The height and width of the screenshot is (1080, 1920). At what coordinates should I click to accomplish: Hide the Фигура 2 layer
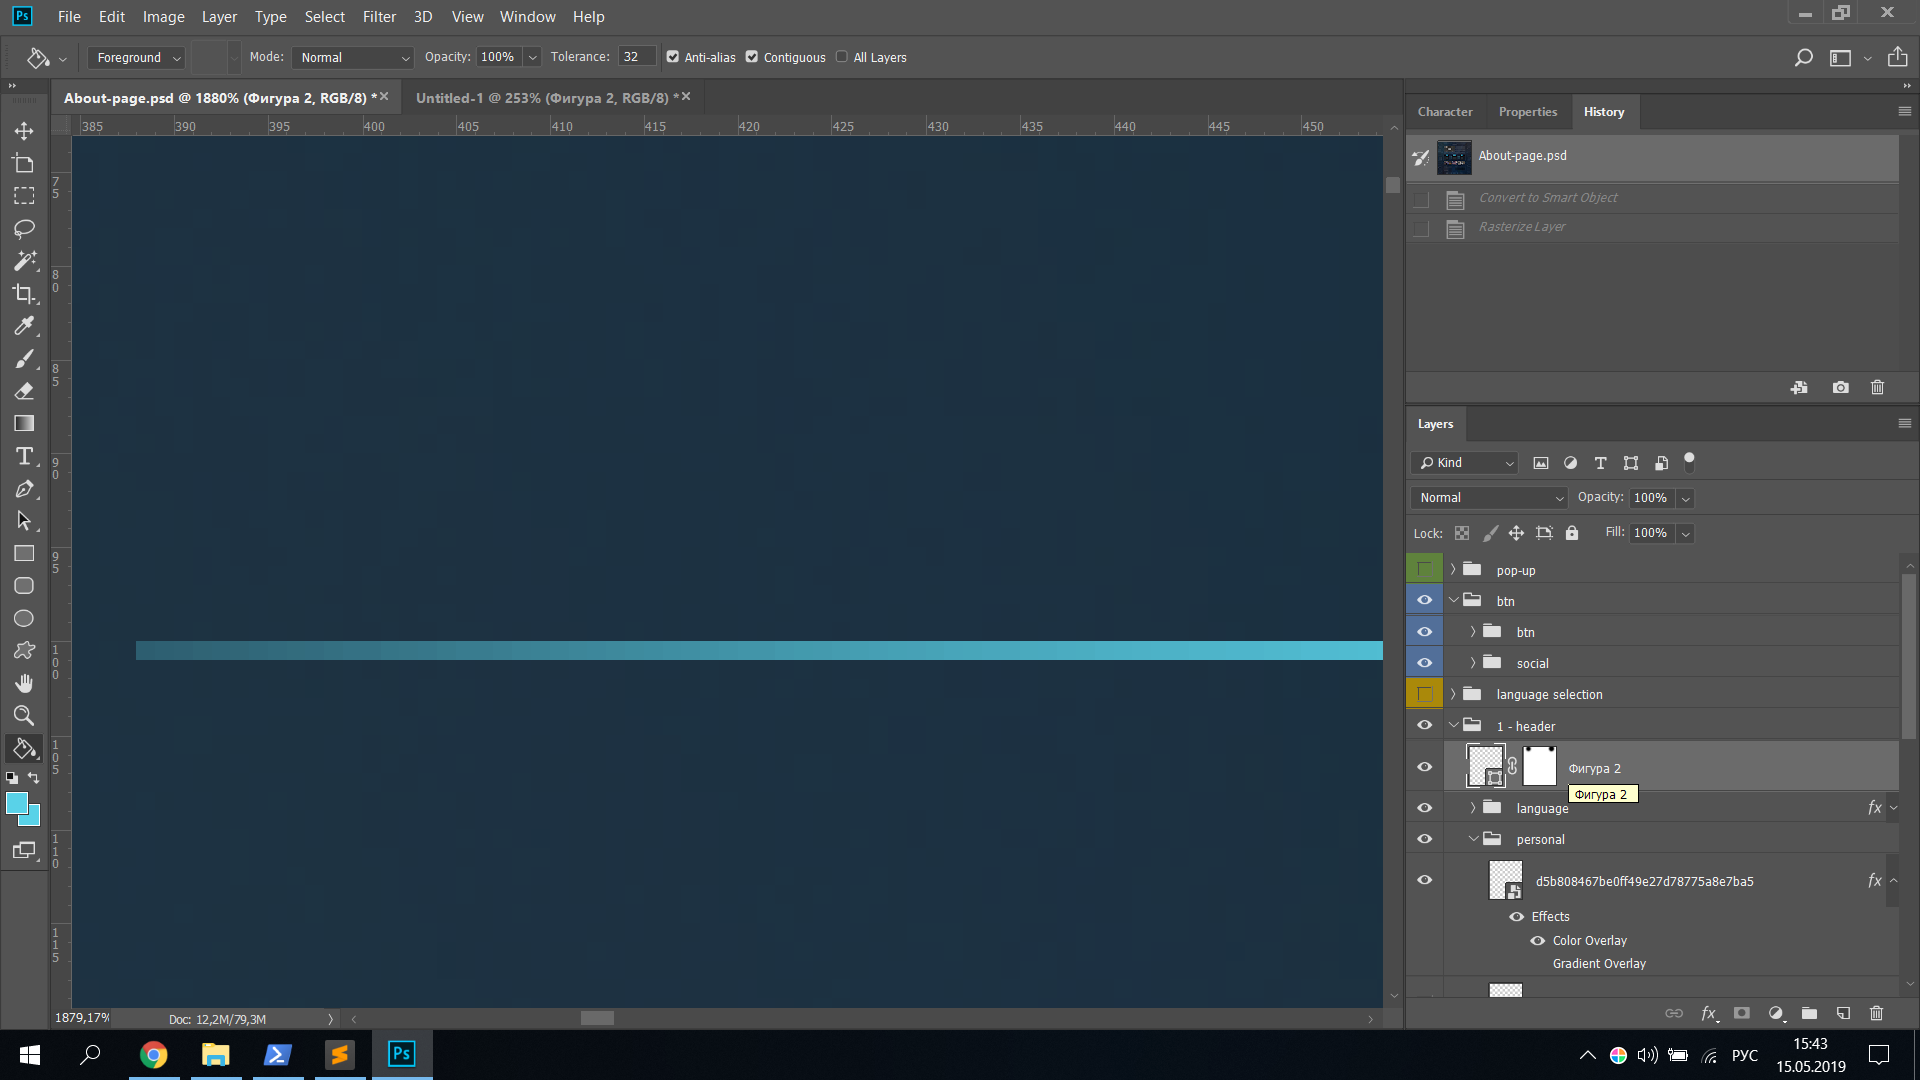tap(1424, 767)
